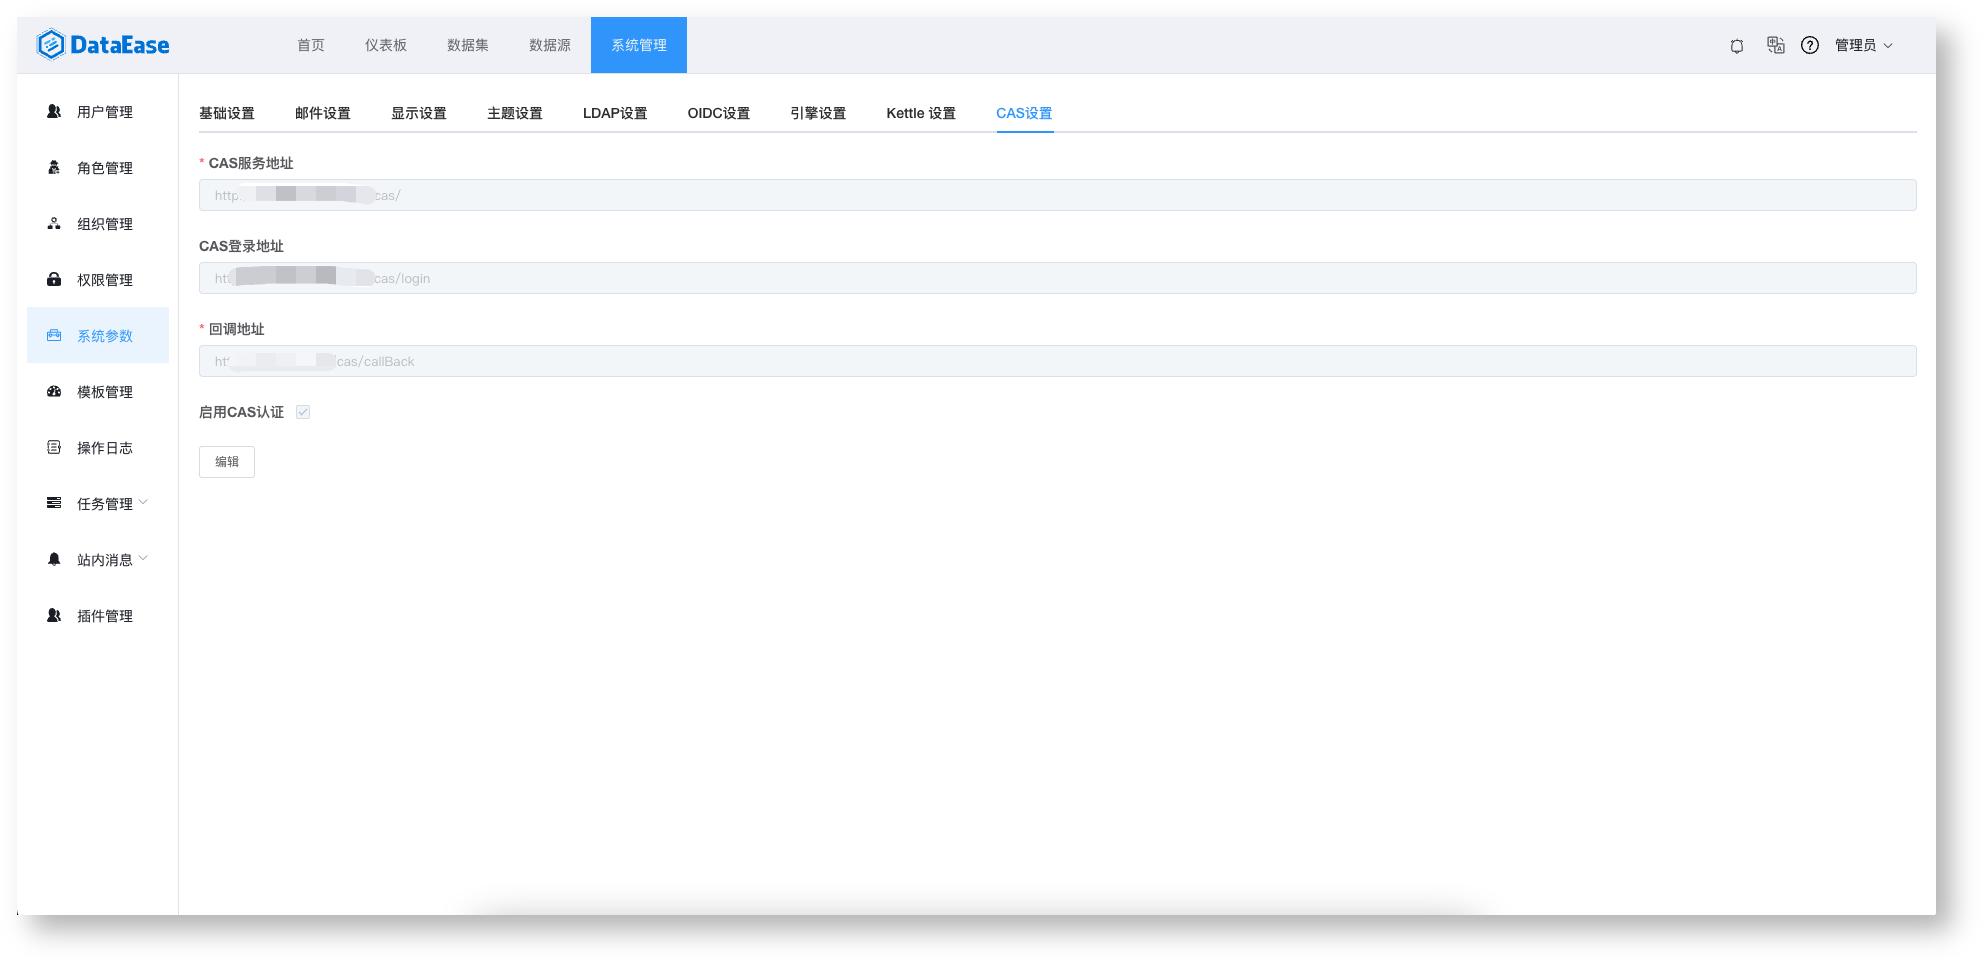
Task: Expand the 站内消息 submenu
Action: pos(98,560)
